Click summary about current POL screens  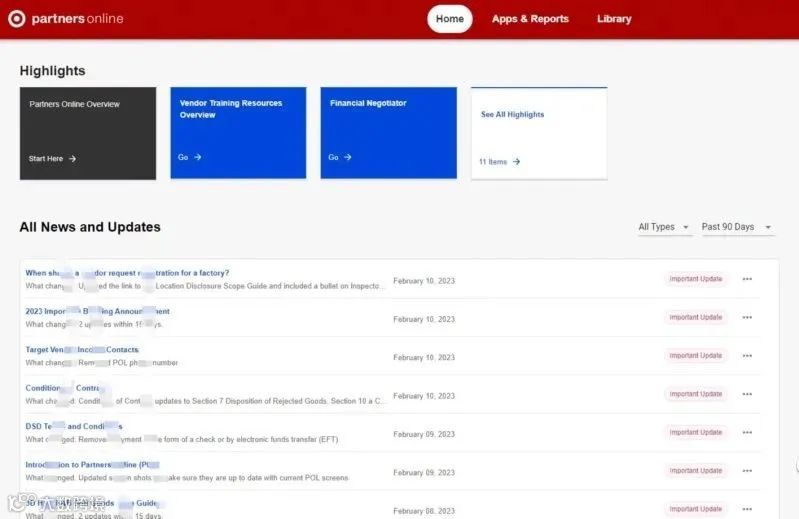[187, 478]
